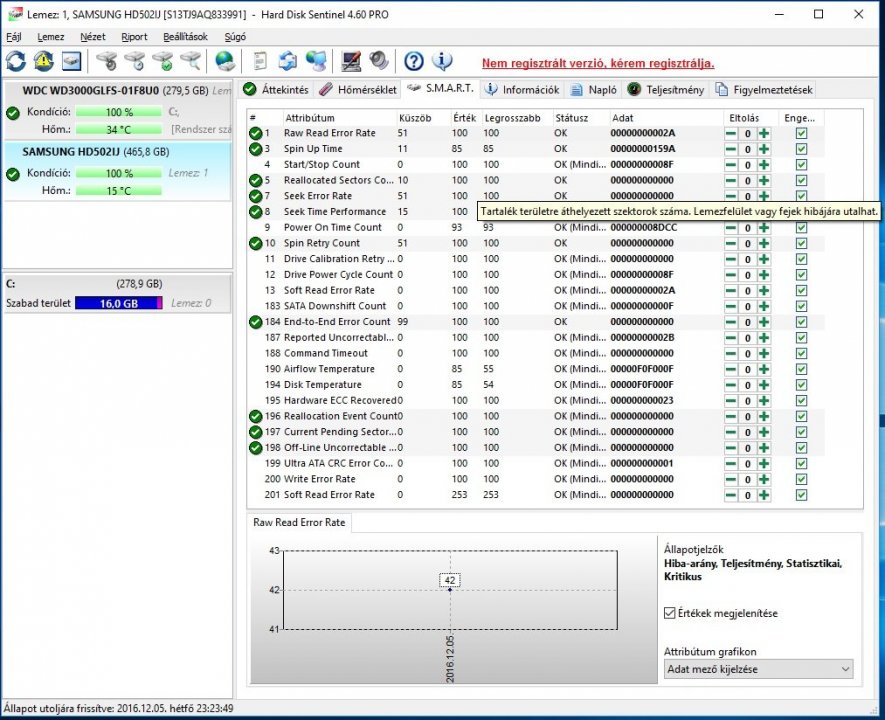
Task: Click the disk with magnifier toolbar icon
Action: pos(190,62)
